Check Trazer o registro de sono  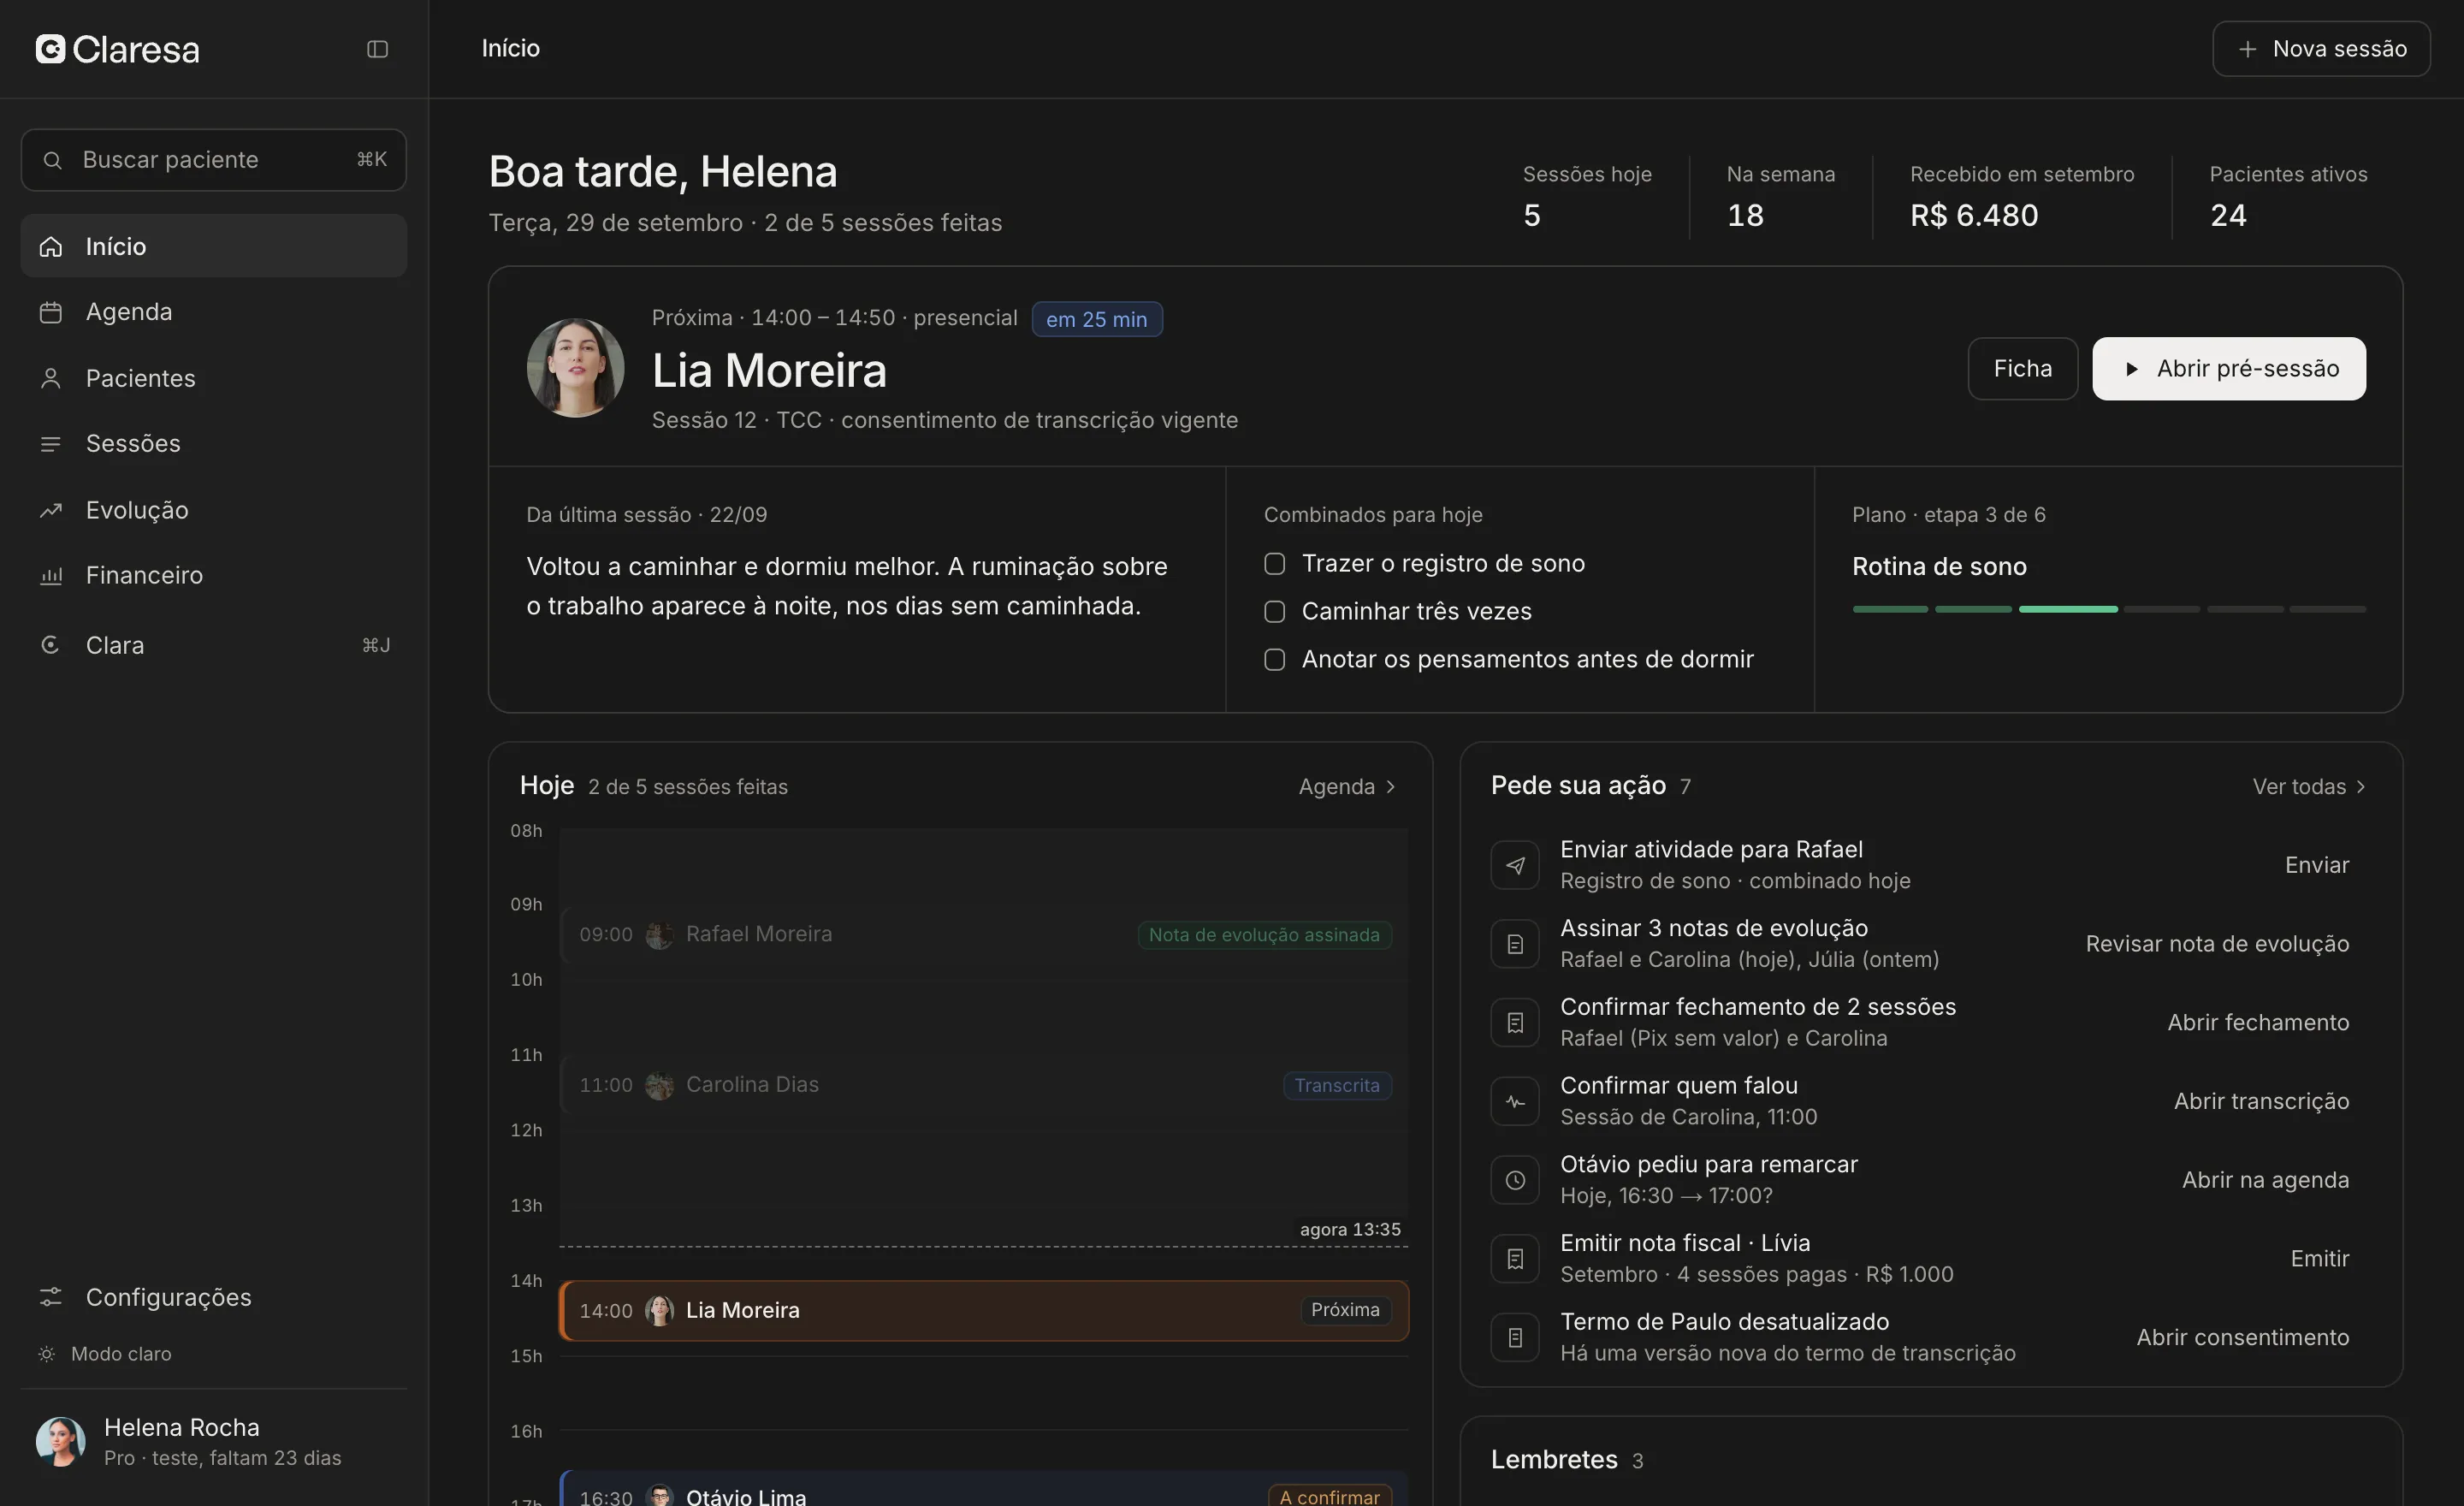[x=1274, y=563]
